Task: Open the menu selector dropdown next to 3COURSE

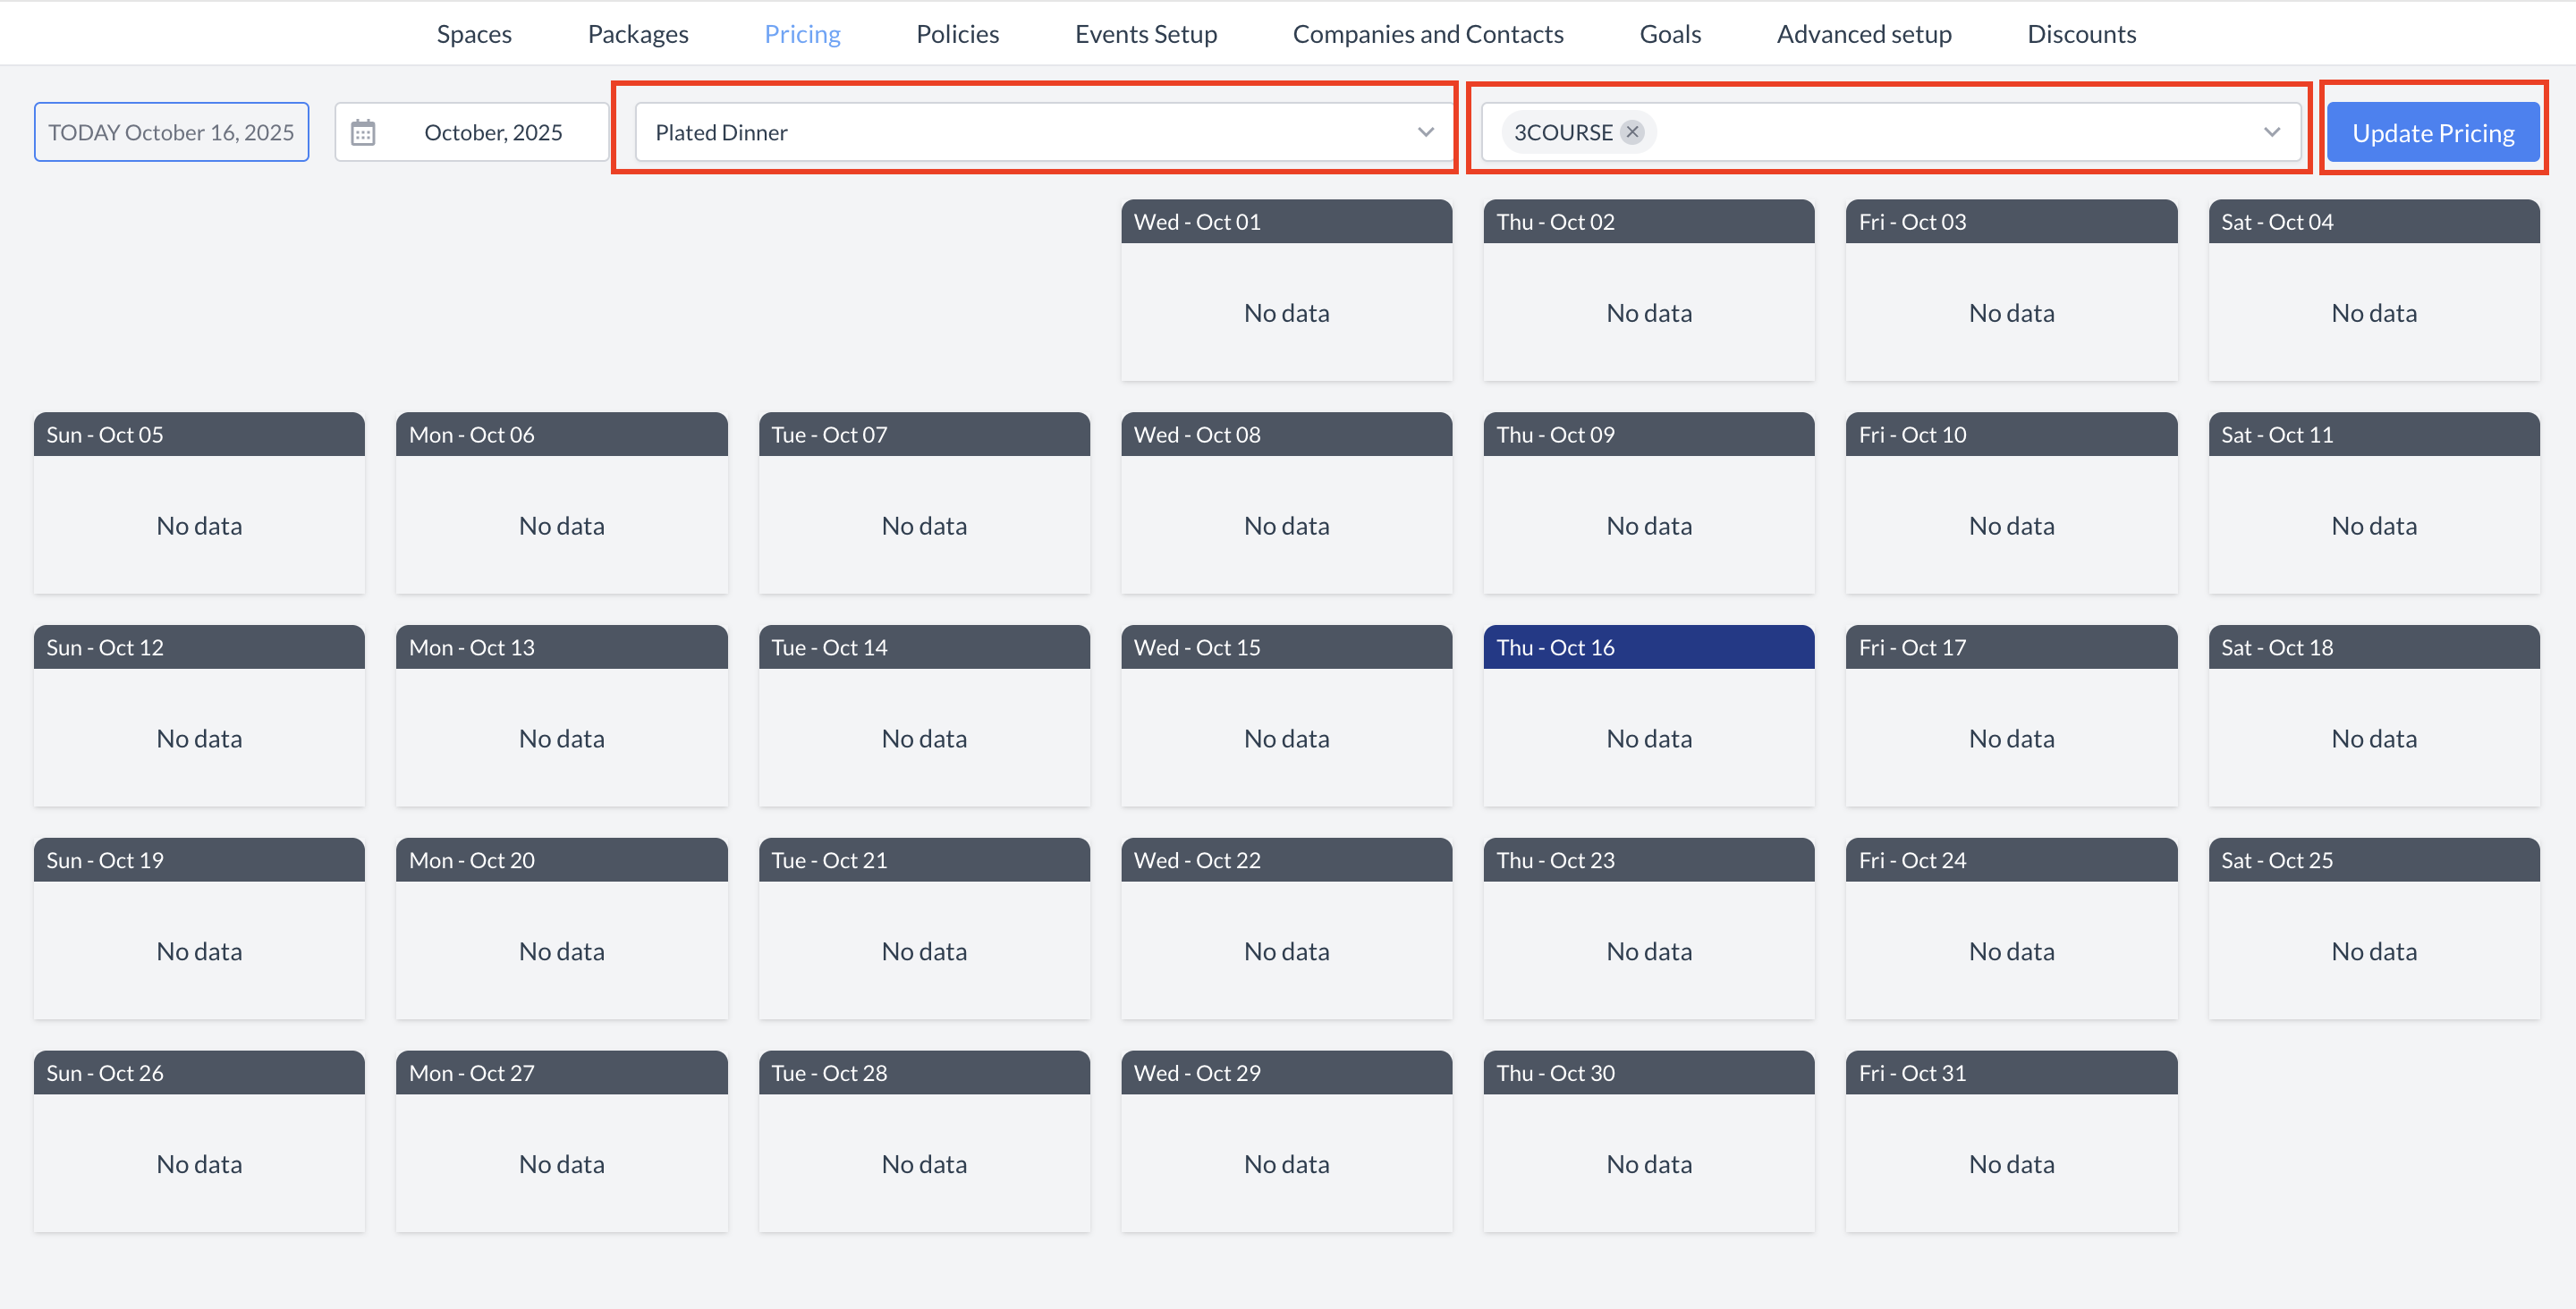Action: click(x=2271, y=131)
